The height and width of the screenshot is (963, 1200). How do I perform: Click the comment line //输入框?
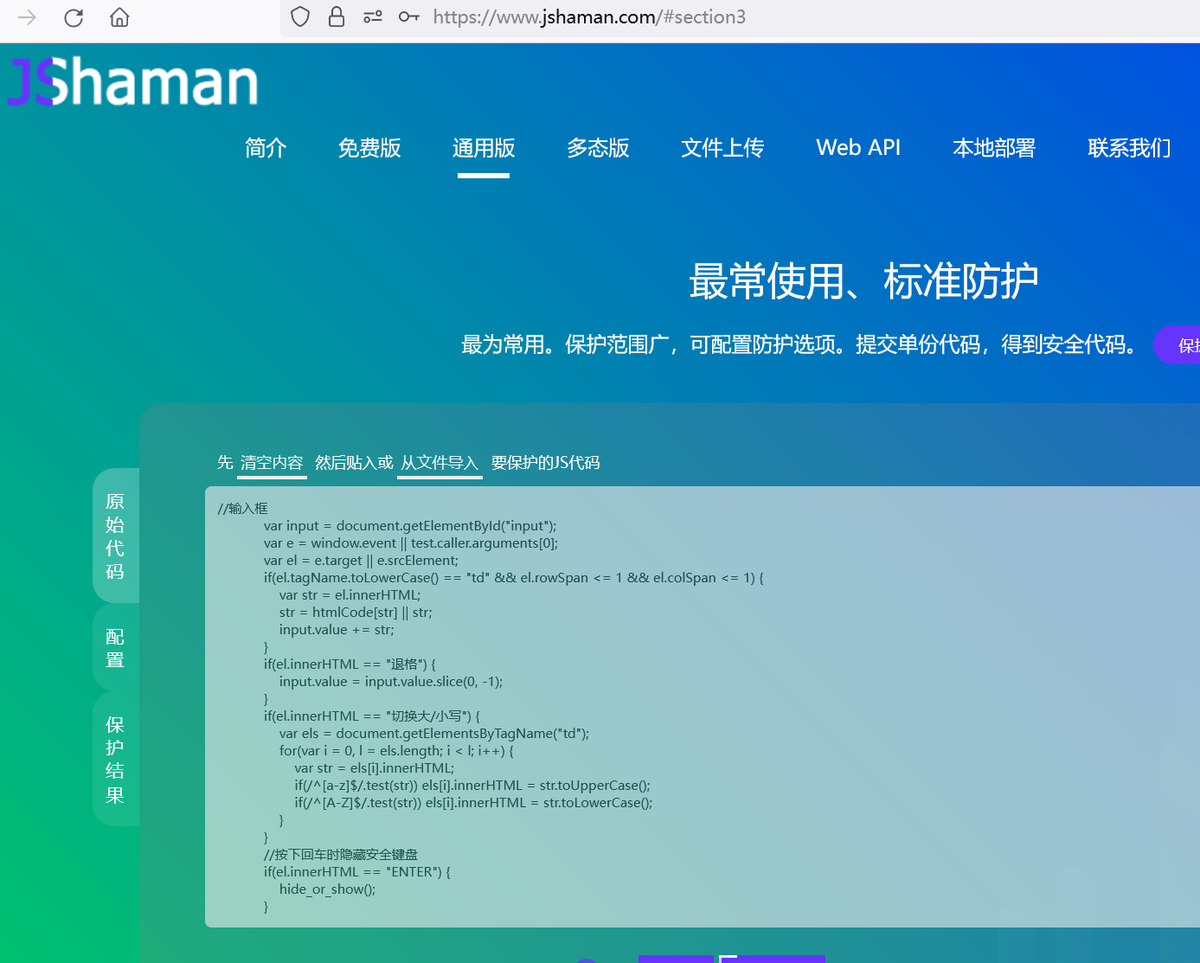[243, 508]
